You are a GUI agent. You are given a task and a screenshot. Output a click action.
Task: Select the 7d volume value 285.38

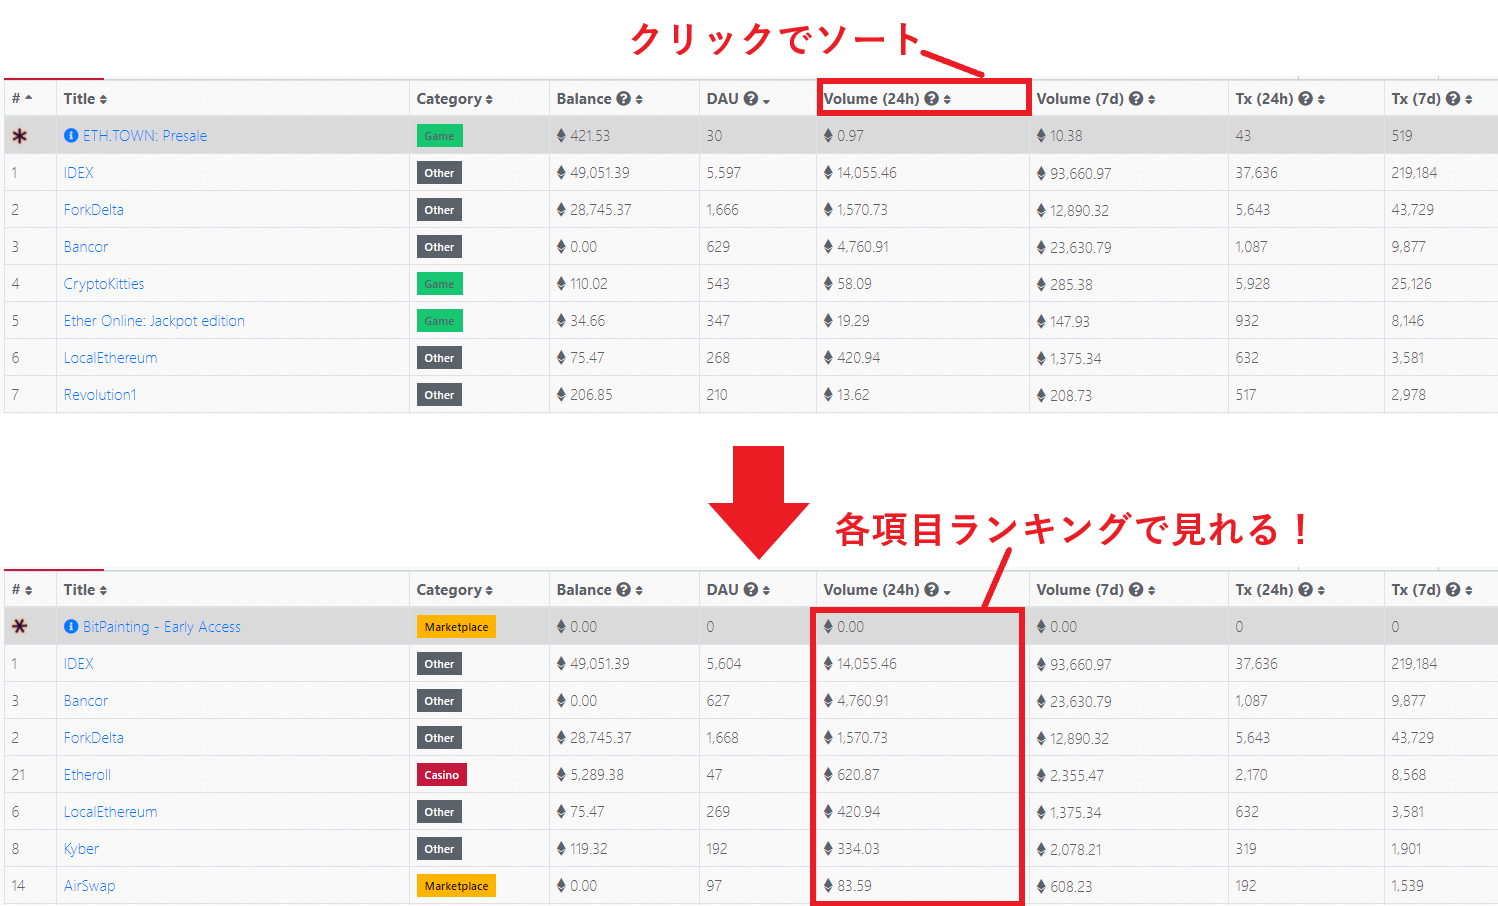pos(1071,285)
